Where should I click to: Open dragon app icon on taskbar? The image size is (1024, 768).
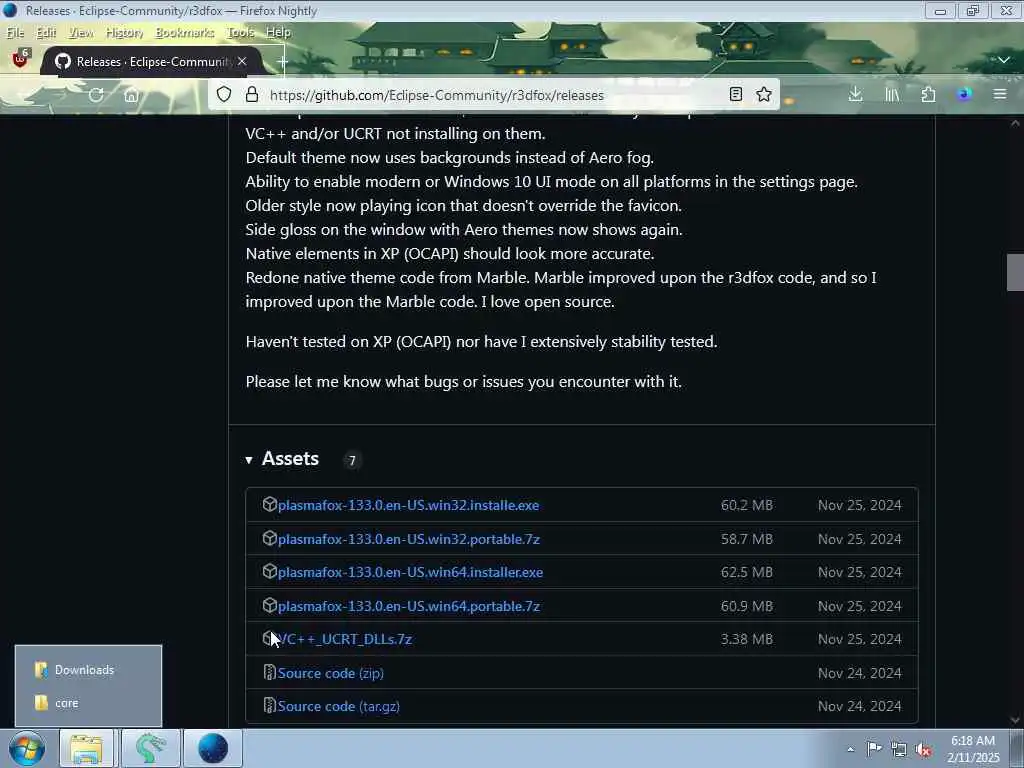150,748
